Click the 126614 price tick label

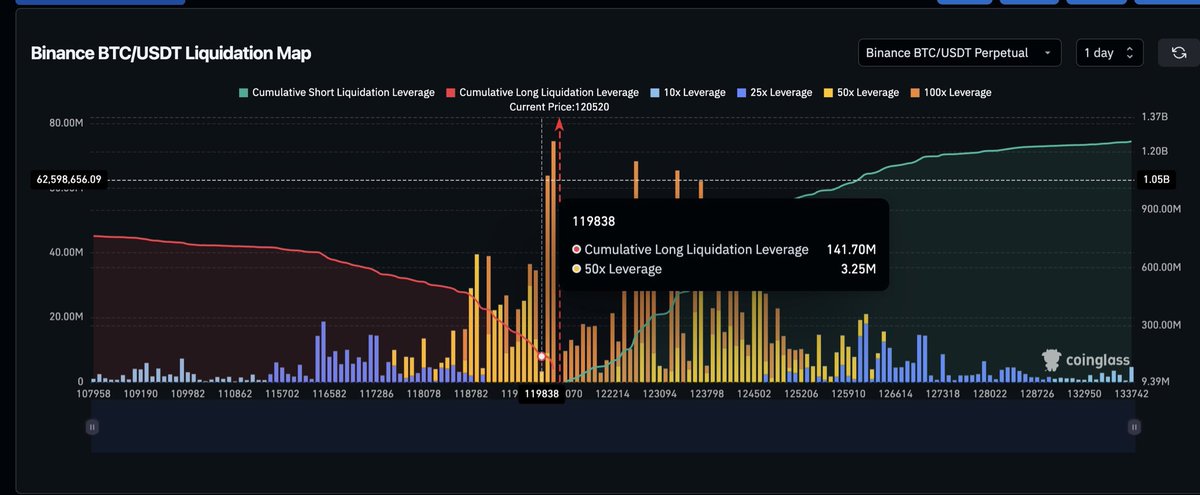coord(896,394)
